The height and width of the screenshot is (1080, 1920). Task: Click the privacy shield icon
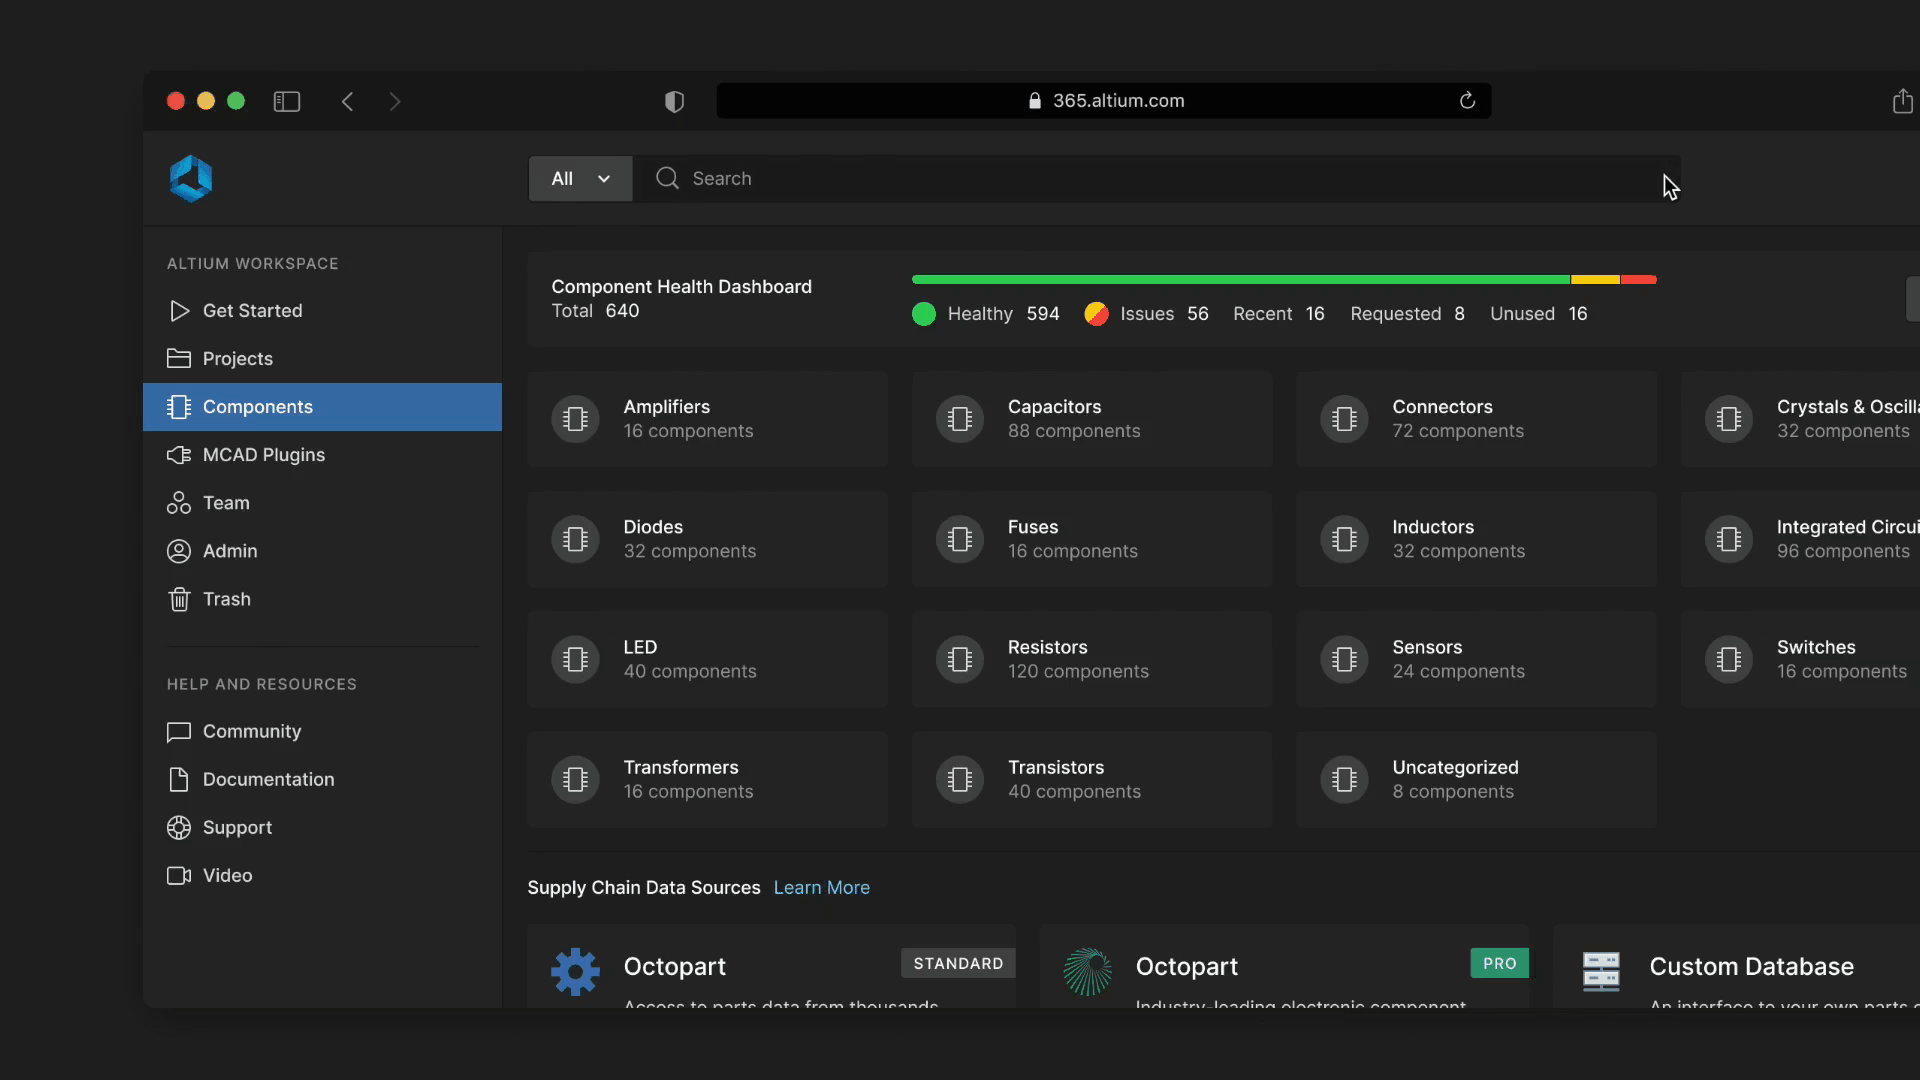click(x=675, y=101)
